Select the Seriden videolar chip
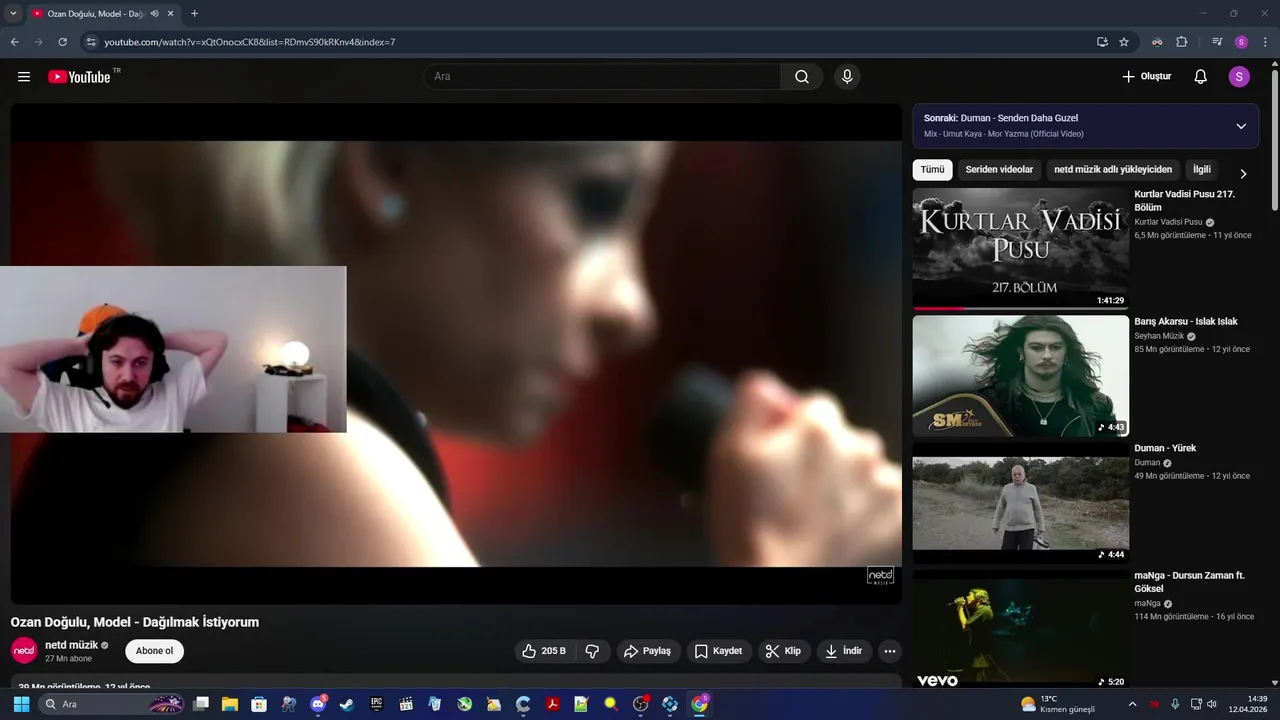The image size is (1280, 720). [999, 170]
